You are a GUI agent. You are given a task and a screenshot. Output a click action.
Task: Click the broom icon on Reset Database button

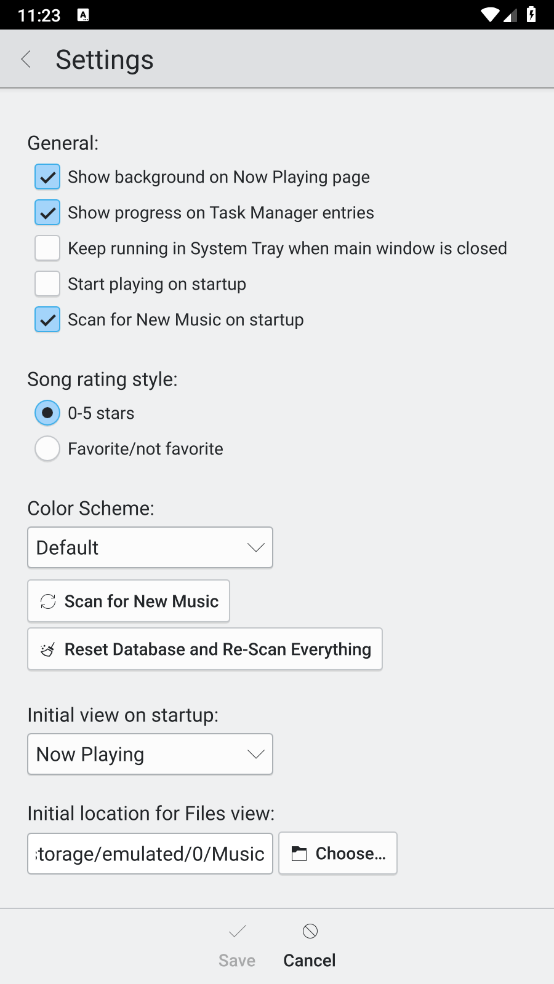coord(48,650)
